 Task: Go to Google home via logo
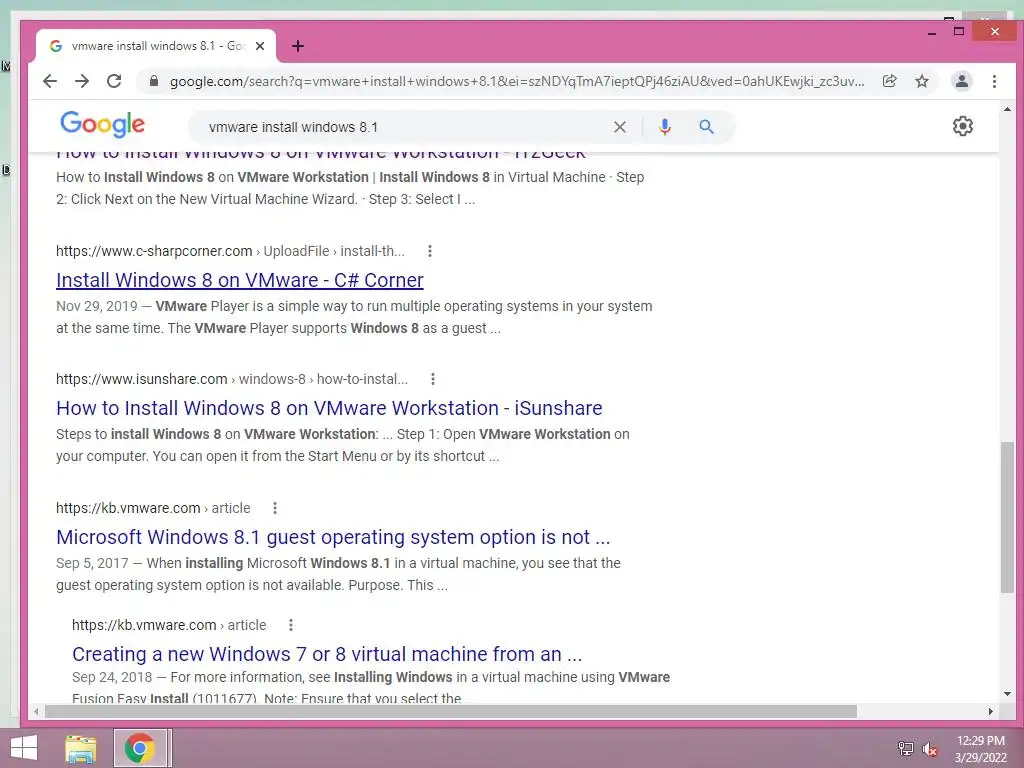103,124
